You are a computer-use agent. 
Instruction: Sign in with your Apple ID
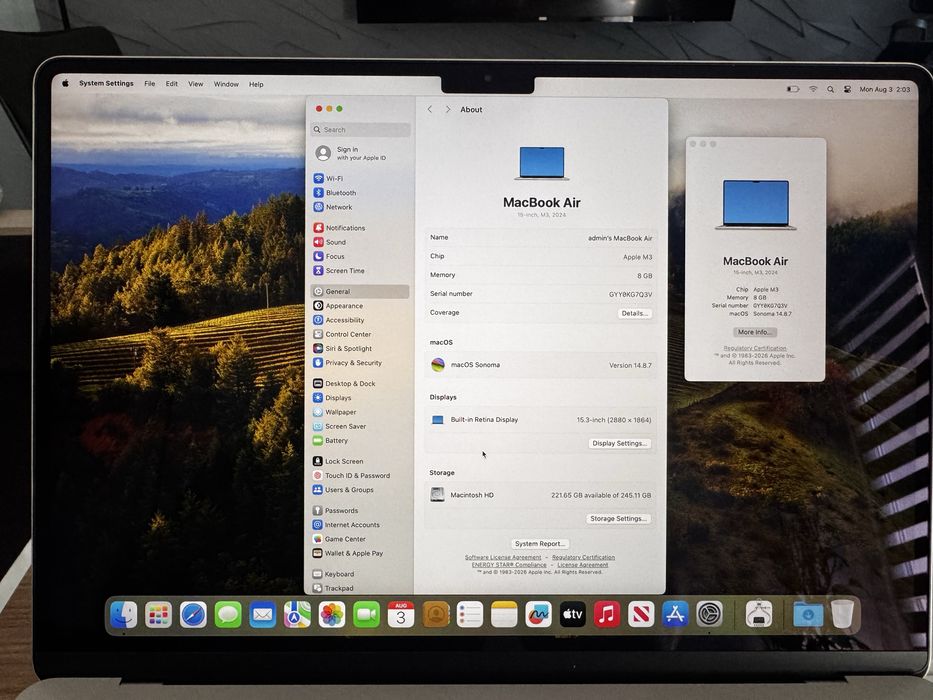360,154
